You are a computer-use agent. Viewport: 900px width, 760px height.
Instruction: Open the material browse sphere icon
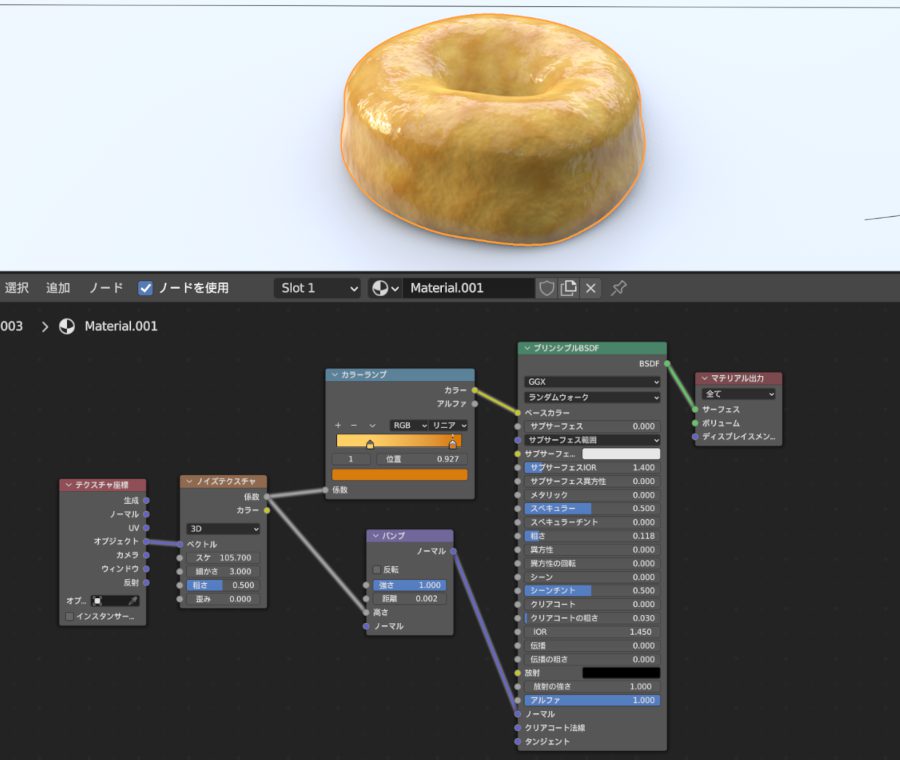tap(385, 288)
